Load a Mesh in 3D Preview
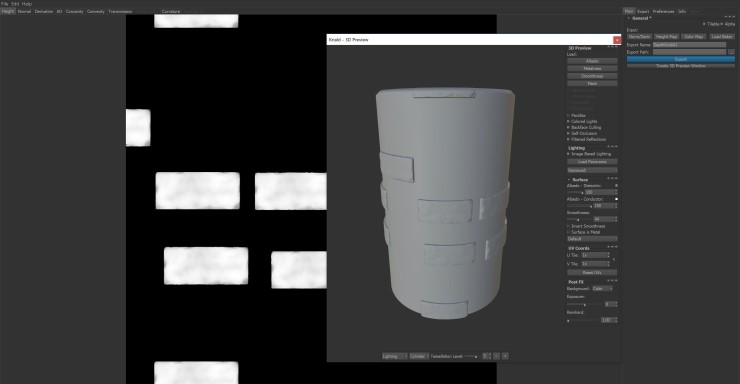Viewport: 740px width, 384px height. (x=592, y=84)
